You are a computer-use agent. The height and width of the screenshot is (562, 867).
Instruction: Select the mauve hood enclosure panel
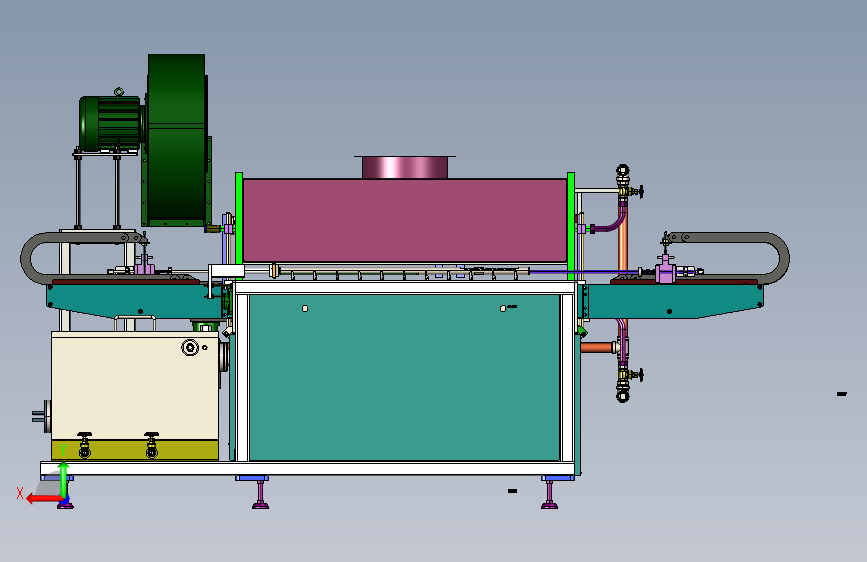pyautogui.click(x=405, y=220)
